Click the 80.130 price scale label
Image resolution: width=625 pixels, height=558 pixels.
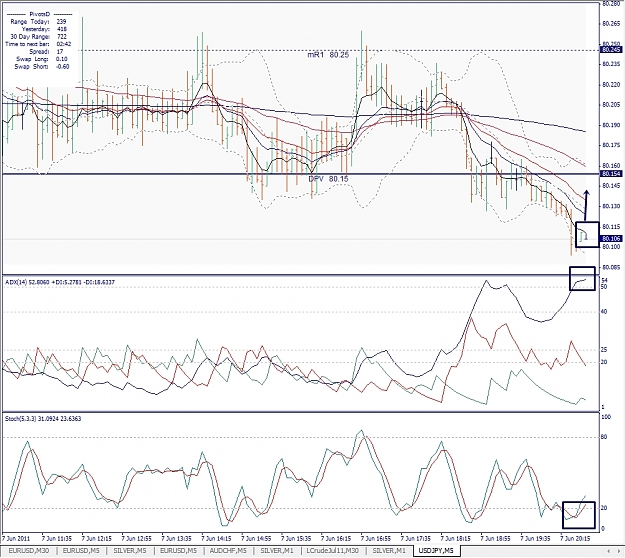pos(611,206)
